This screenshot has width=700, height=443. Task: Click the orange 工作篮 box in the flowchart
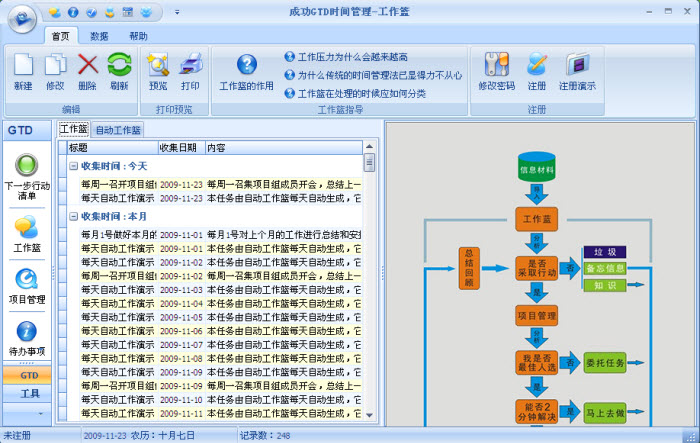point(537,219)
